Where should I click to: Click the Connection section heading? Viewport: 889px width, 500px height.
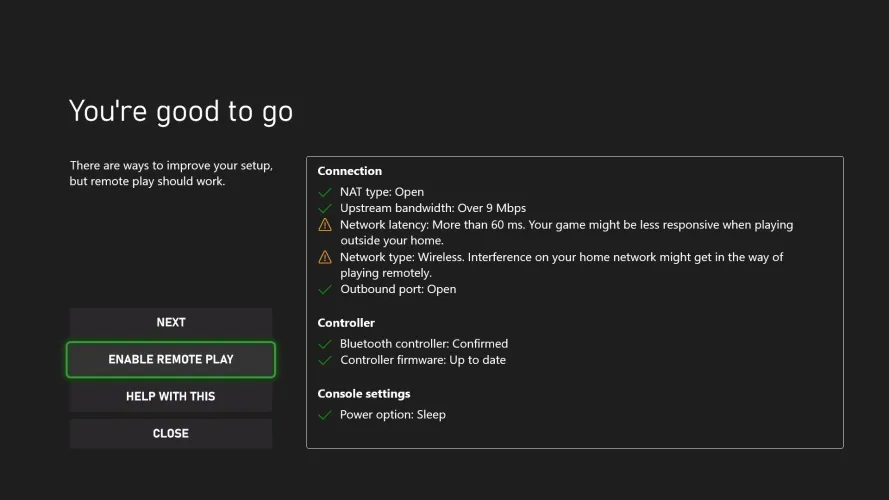[x=350, y=171]
